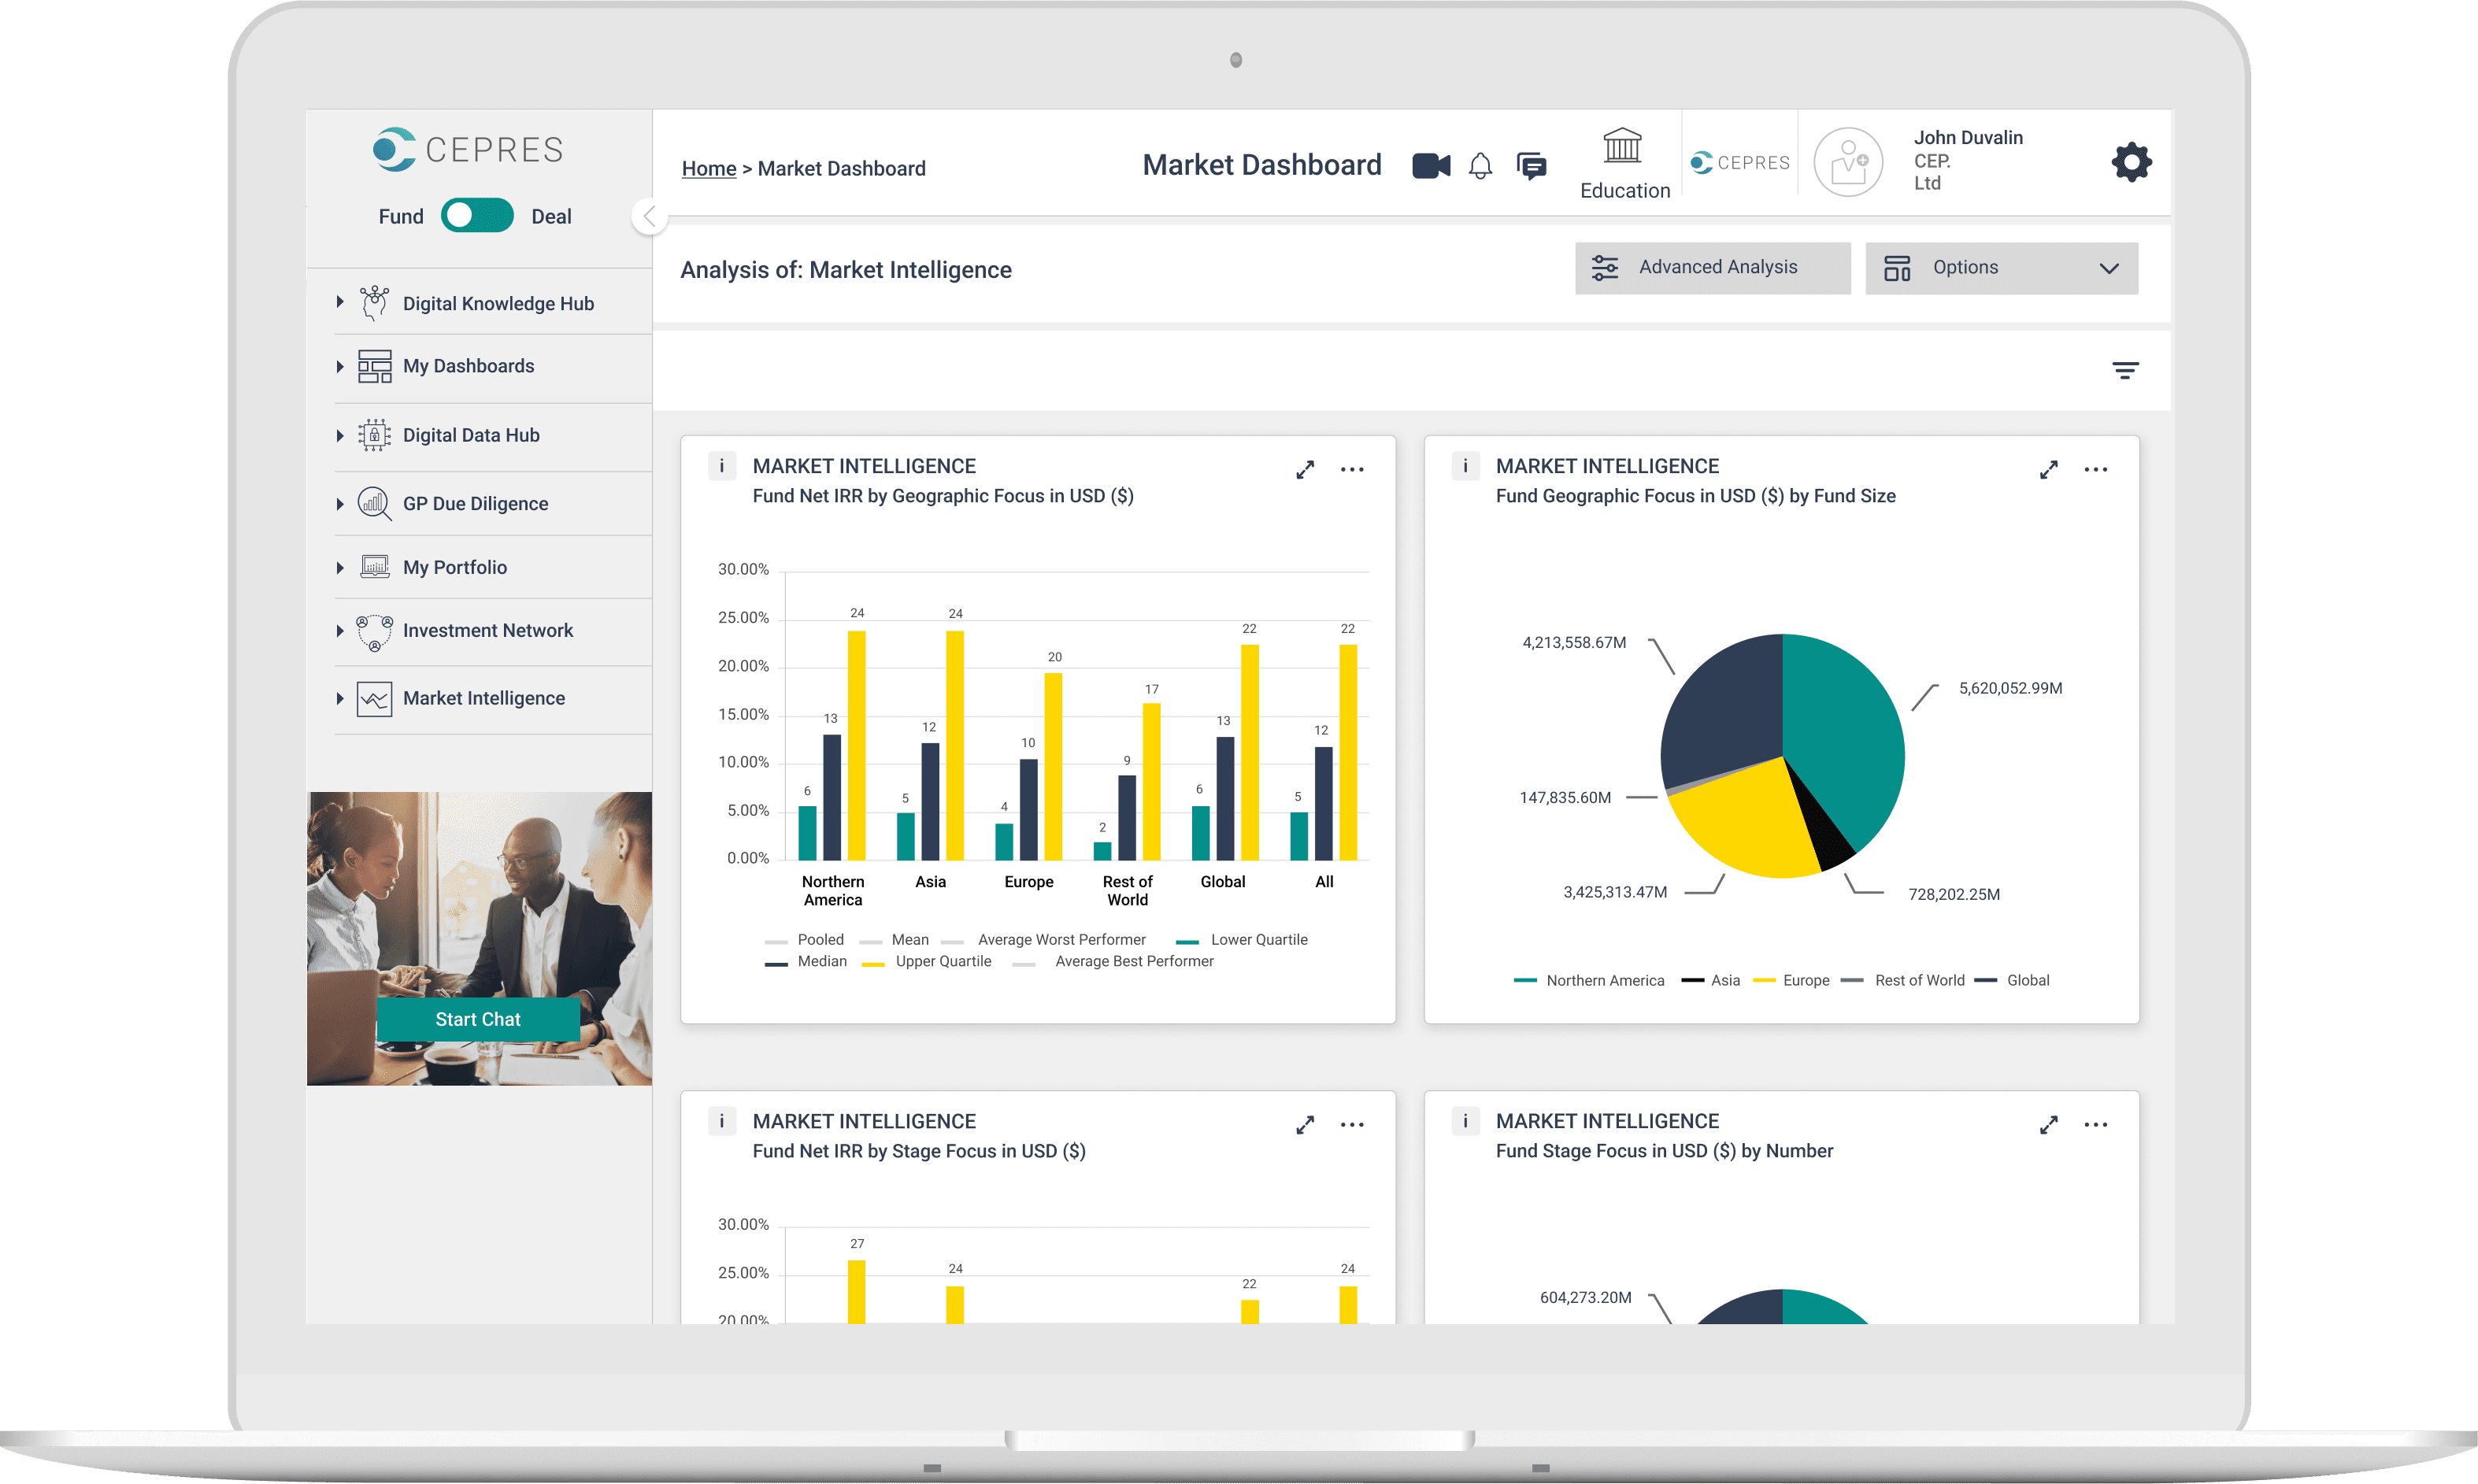Open the Education section icon
The width and height of the screenshot is (2478, 1484).
pos(1623,146)
